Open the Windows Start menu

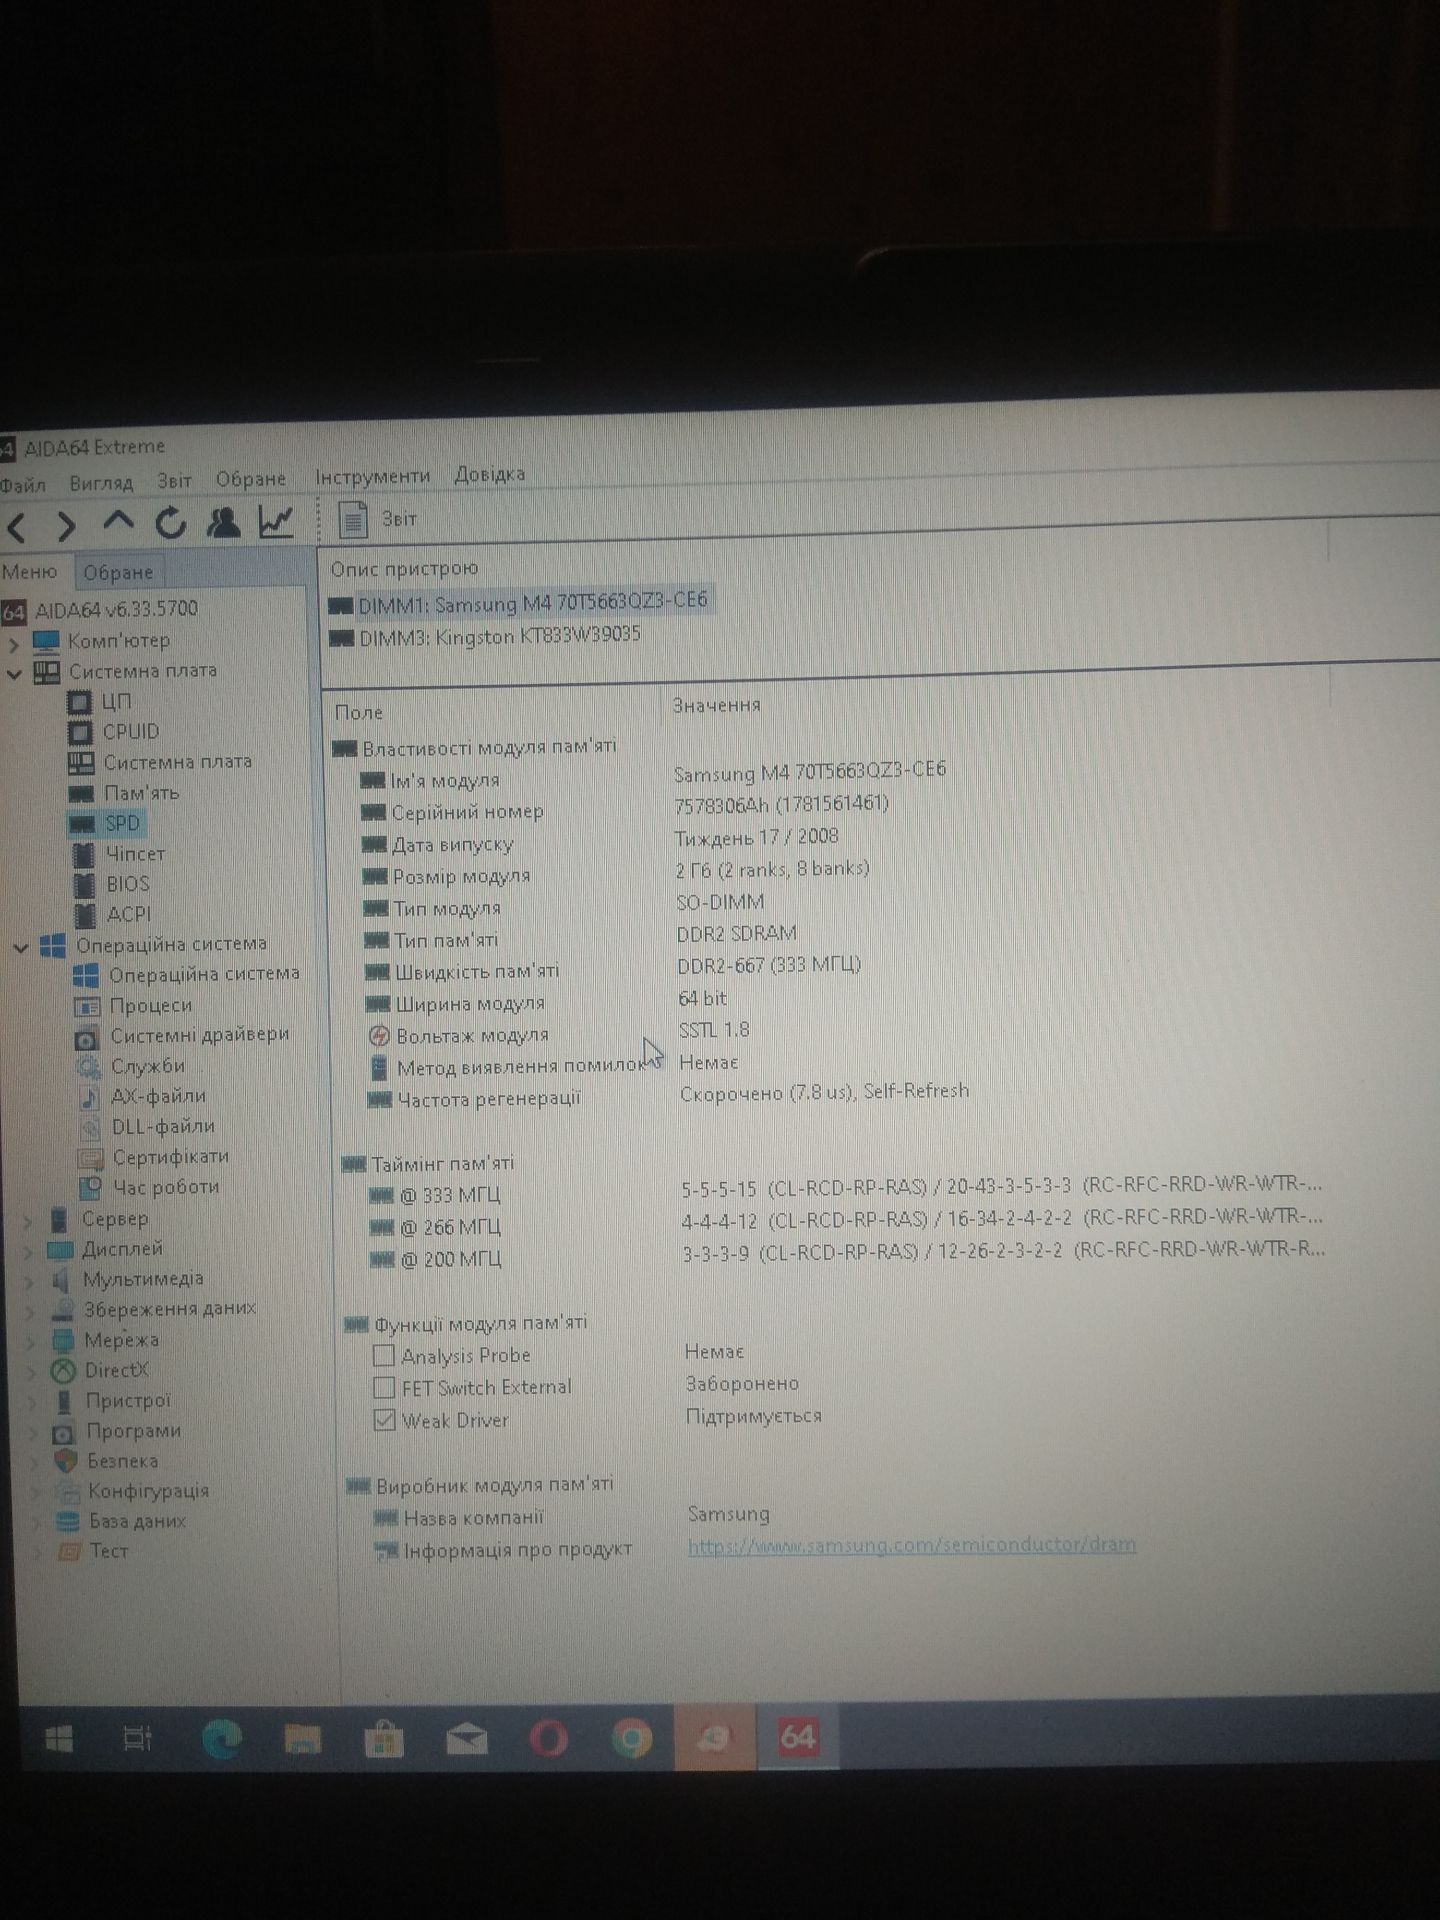pyautogui.click(x=58, y=1739)
